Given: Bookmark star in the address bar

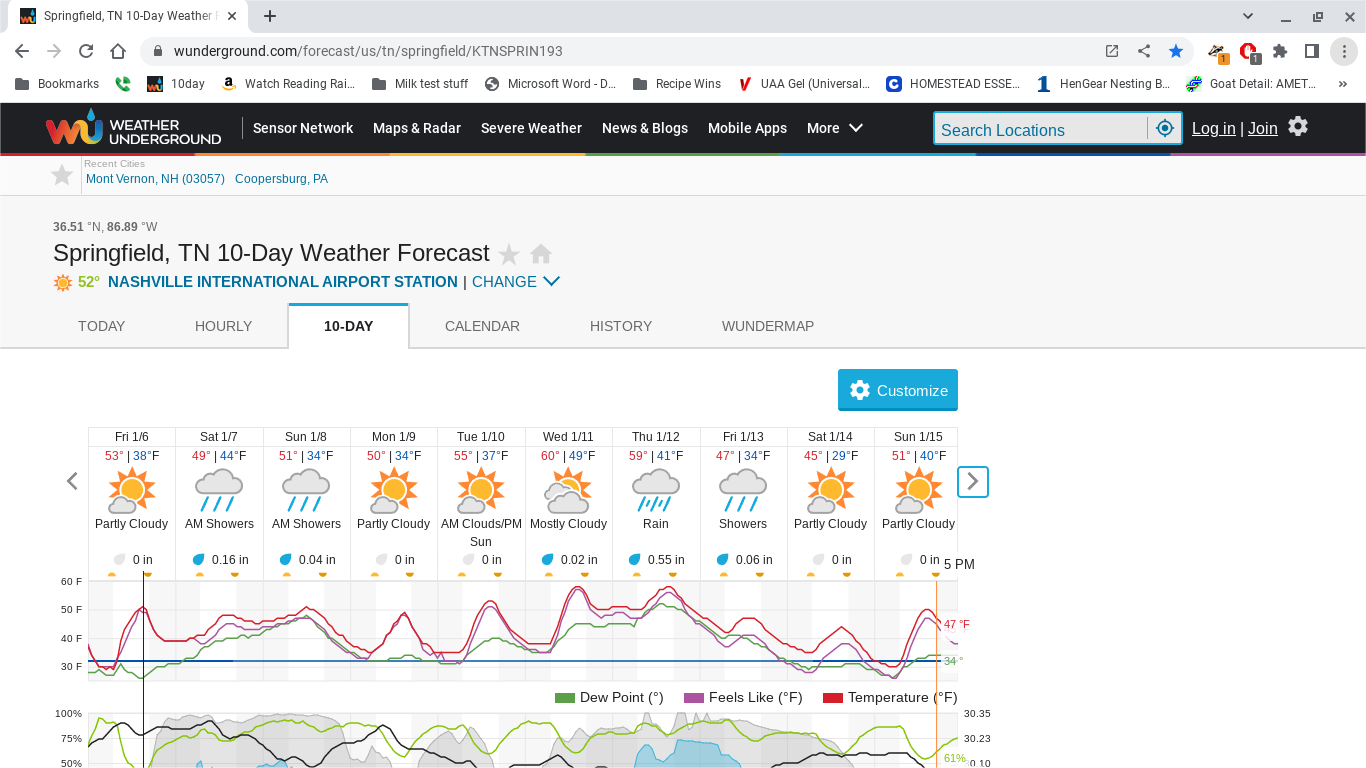Looking at the screenshot, I should pyautogui.click(x=1176, y=51).
